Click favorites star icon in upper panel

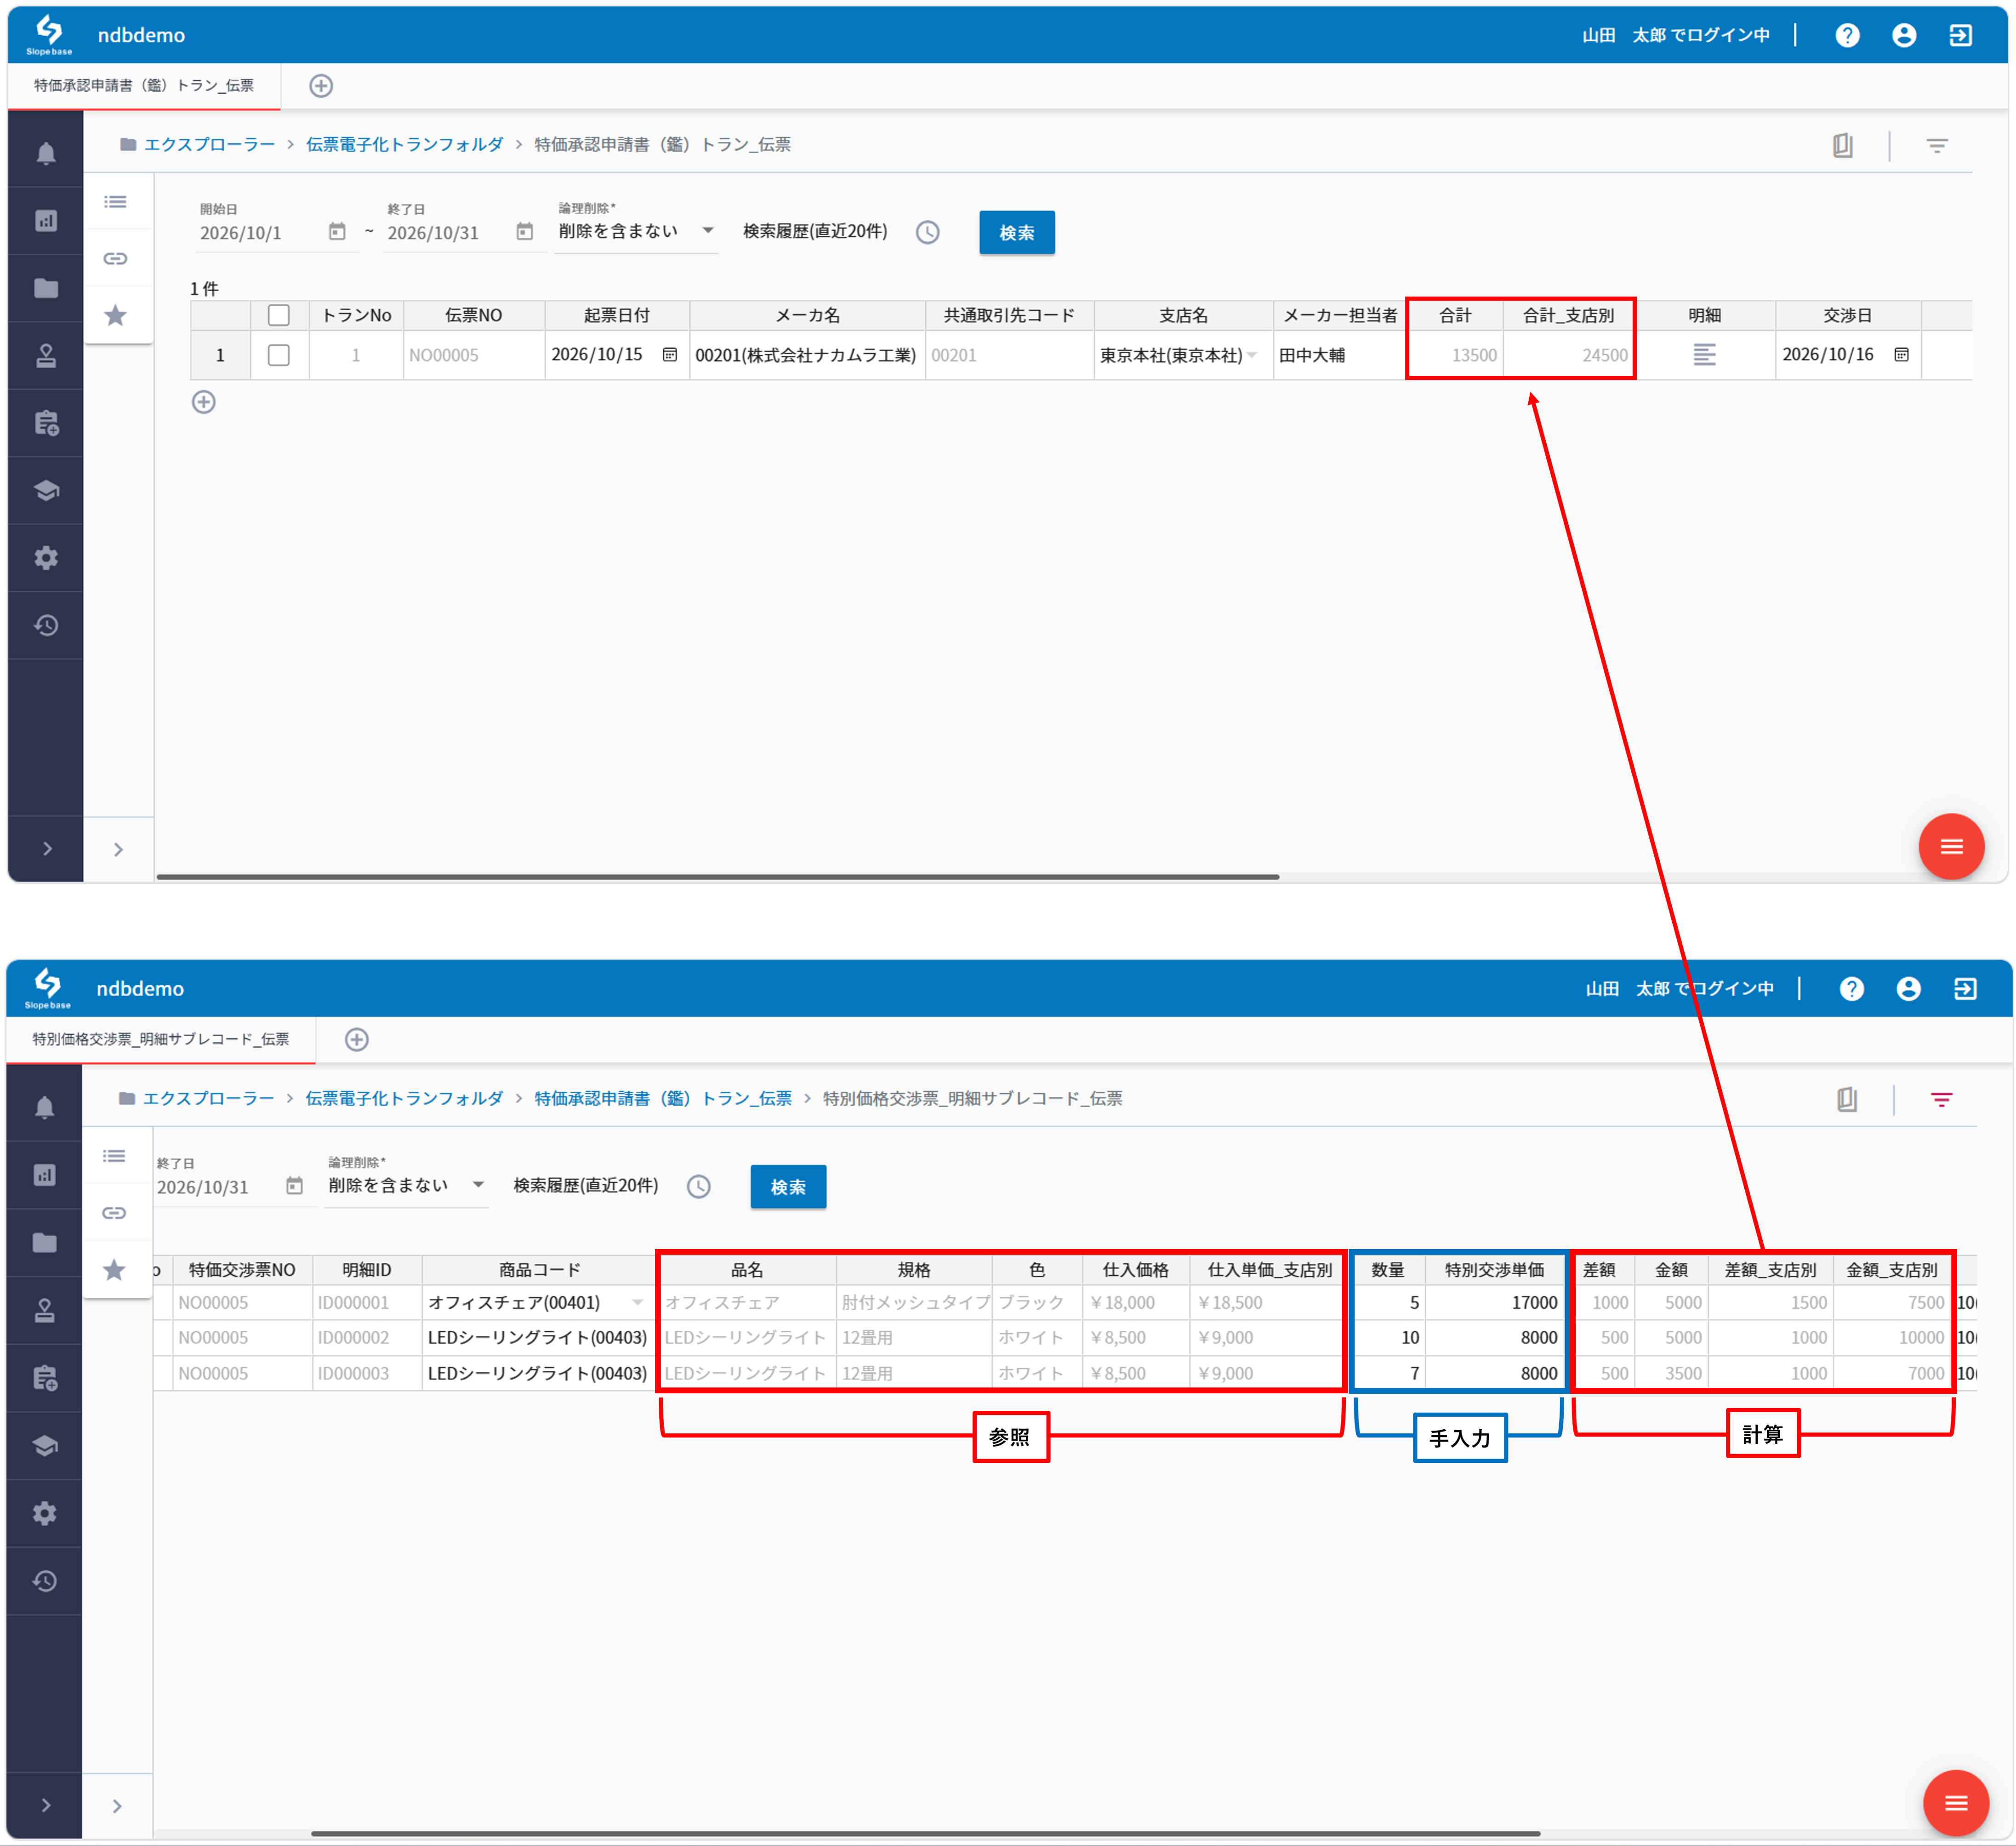[x=116, y=316]
